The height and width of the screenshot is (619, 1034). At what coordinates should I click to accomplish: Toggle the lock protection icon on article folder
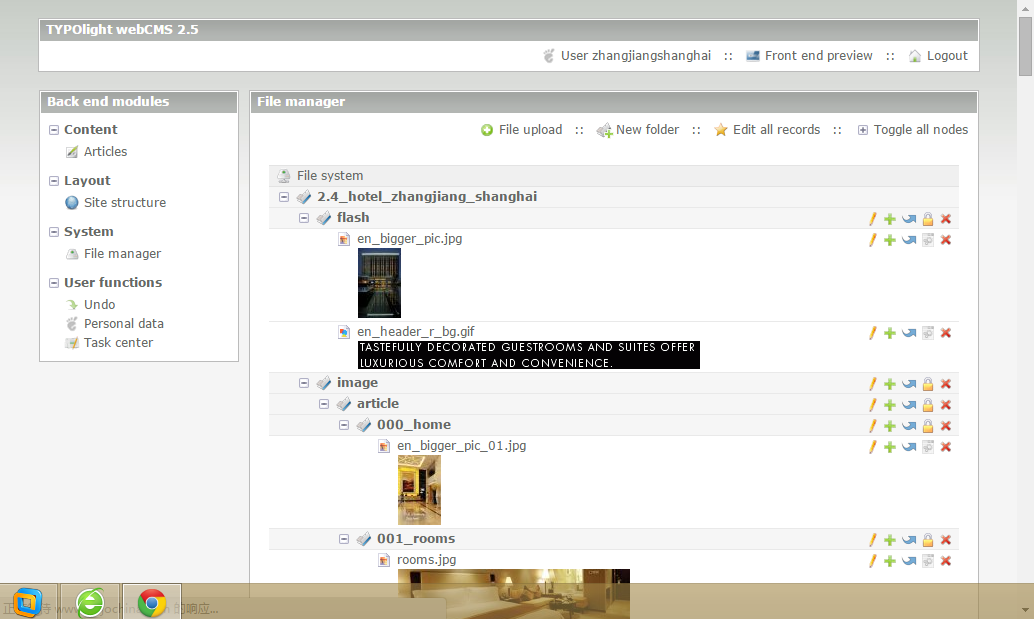tap(928, 405)
